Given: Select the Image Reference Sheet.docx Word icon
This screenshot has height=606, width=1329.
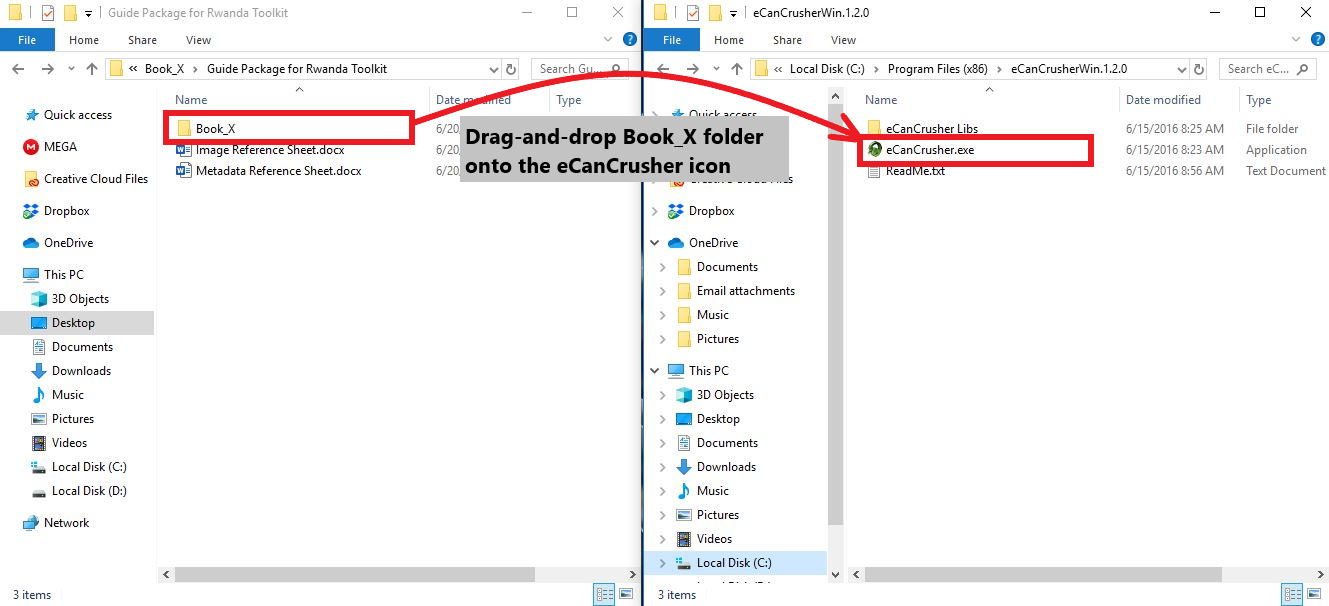Looking at the screenshot, I should point(184,150).
